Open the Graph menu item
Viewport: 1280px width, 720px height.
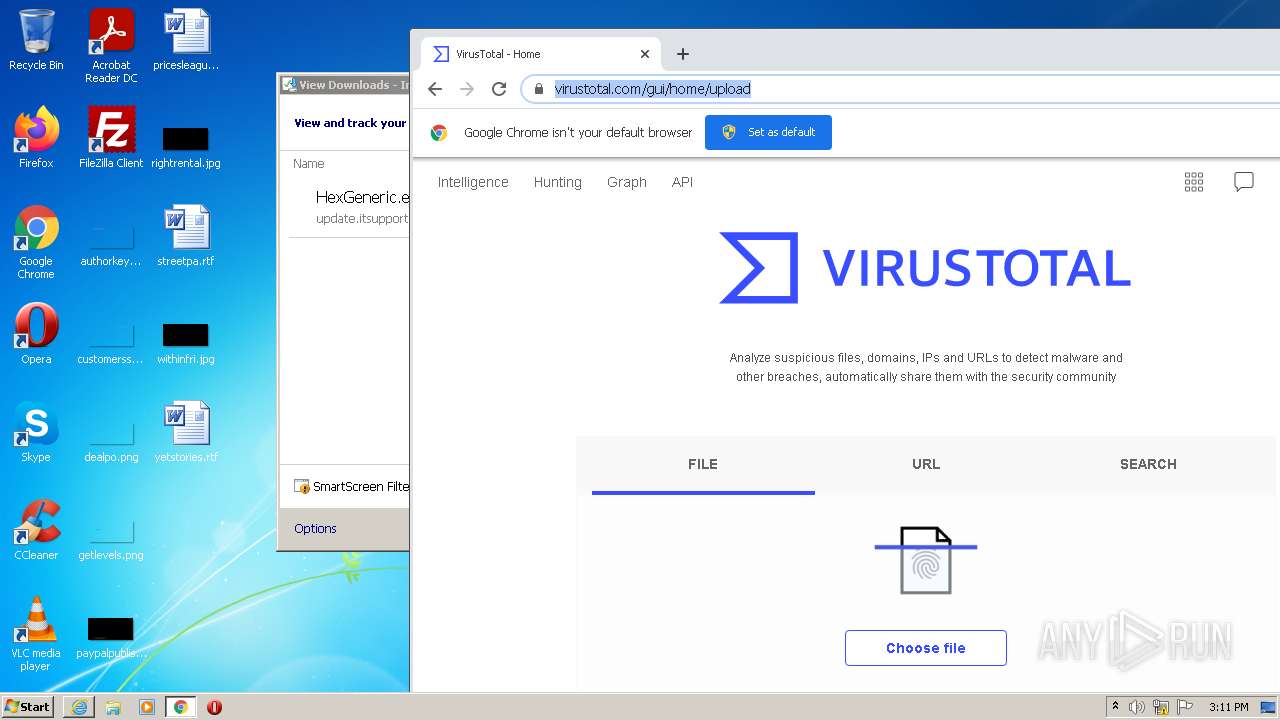627,182
